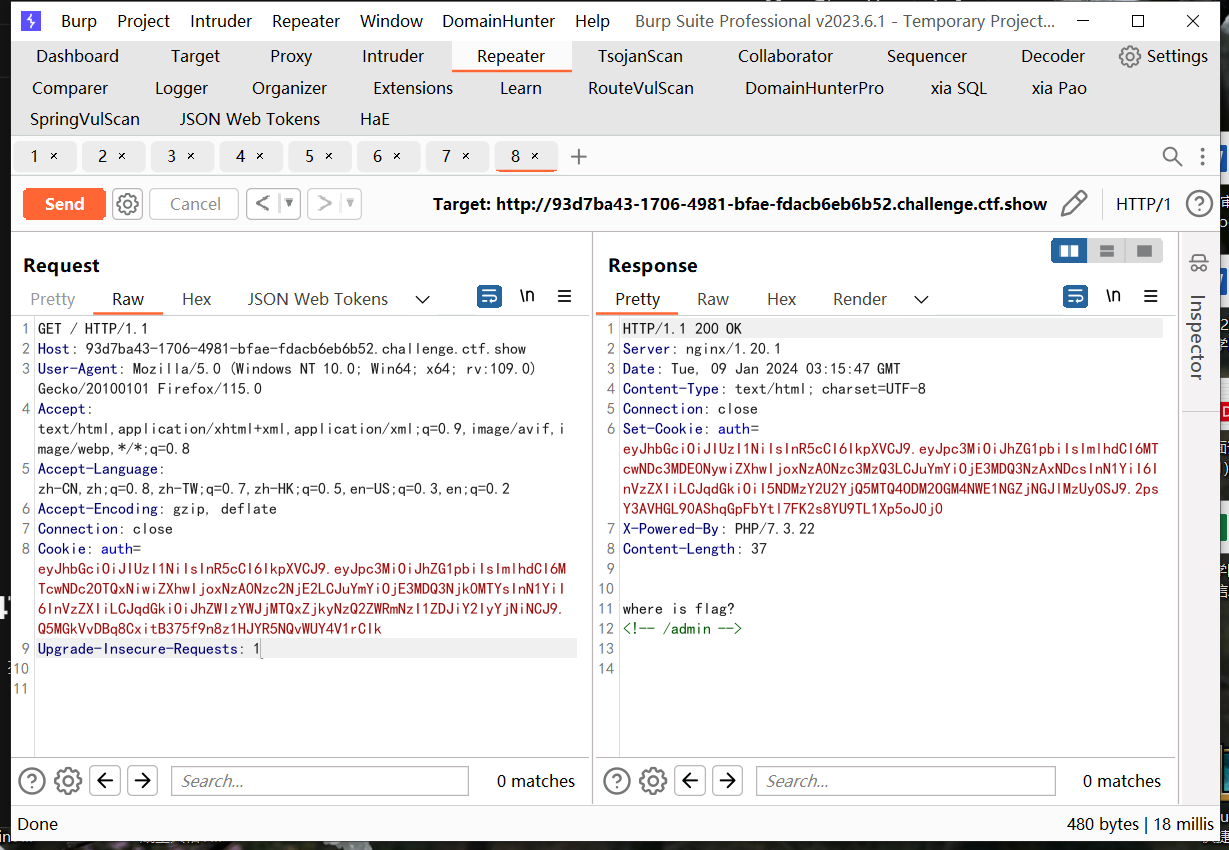Open the Proxy tool tab

291,56
